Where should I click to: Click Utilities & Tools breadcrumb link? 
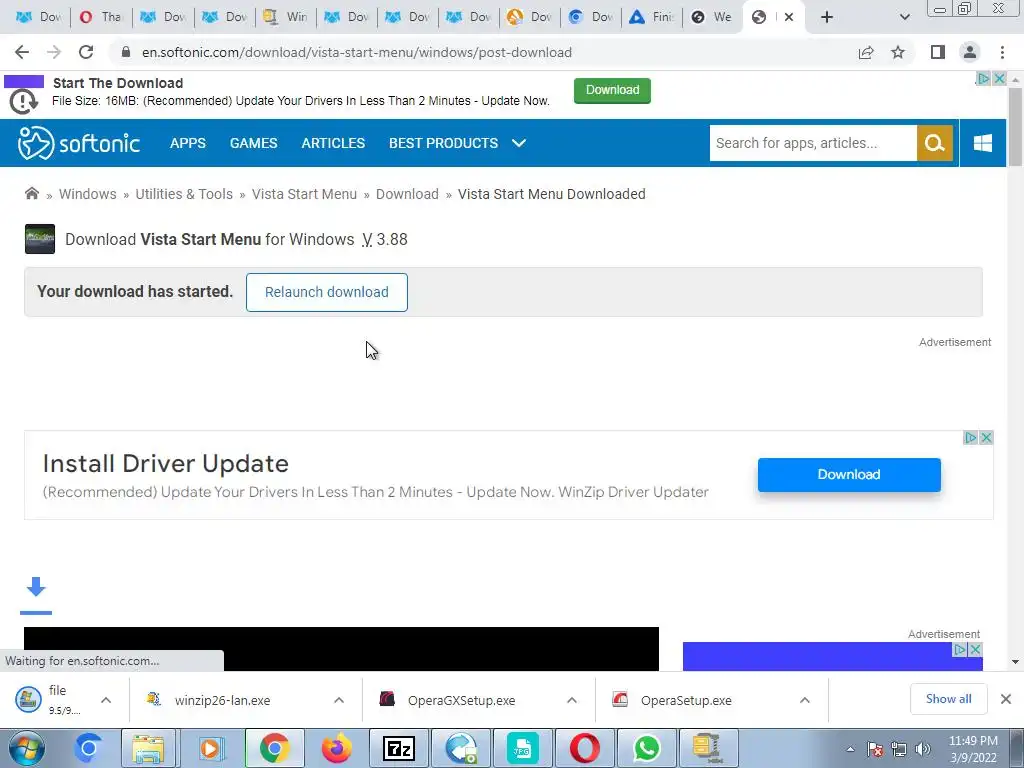184,194
